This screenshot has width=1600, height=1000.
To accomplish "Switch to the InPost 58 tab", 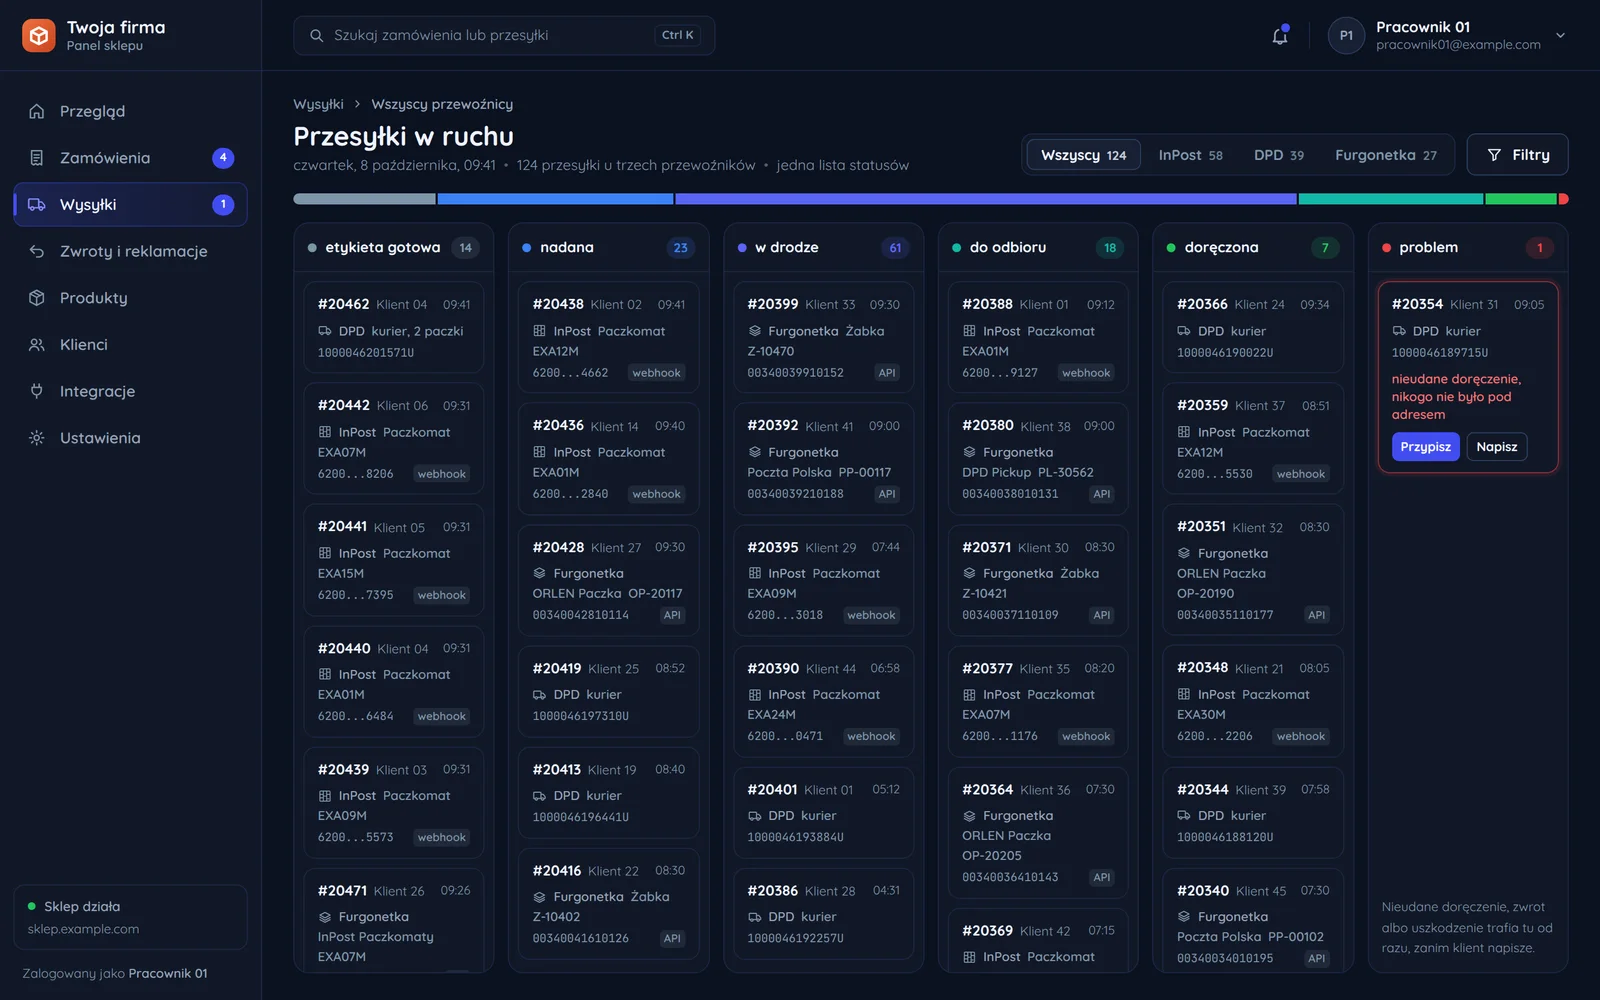I will click(1190, 155).
